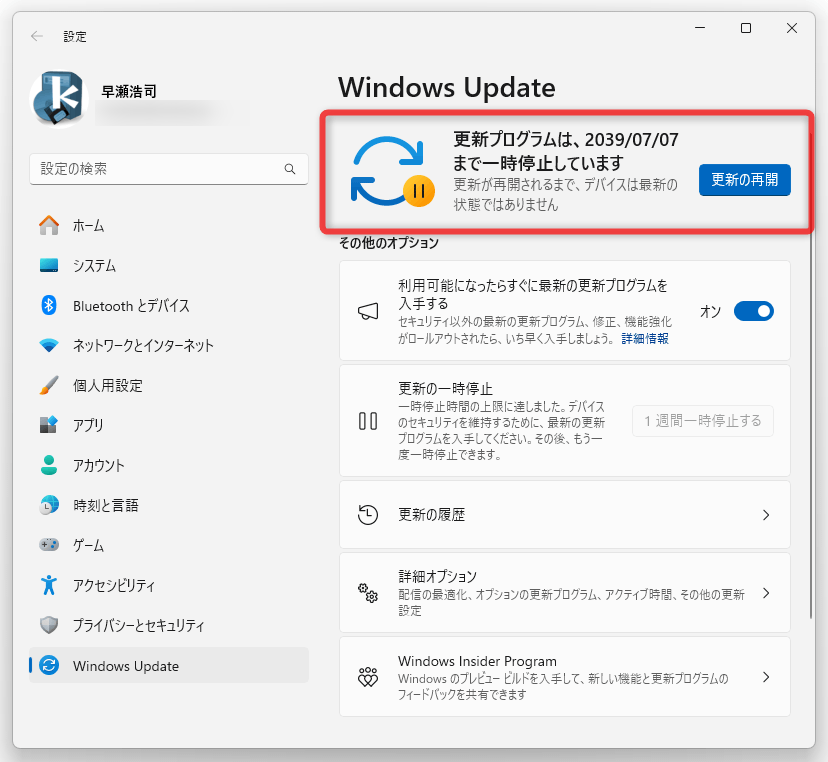Image resolution: width=828 pixels, height=762 pixels.
Task: Click the 1 週間一時停止する button
Action: click(x=702, y=421)
